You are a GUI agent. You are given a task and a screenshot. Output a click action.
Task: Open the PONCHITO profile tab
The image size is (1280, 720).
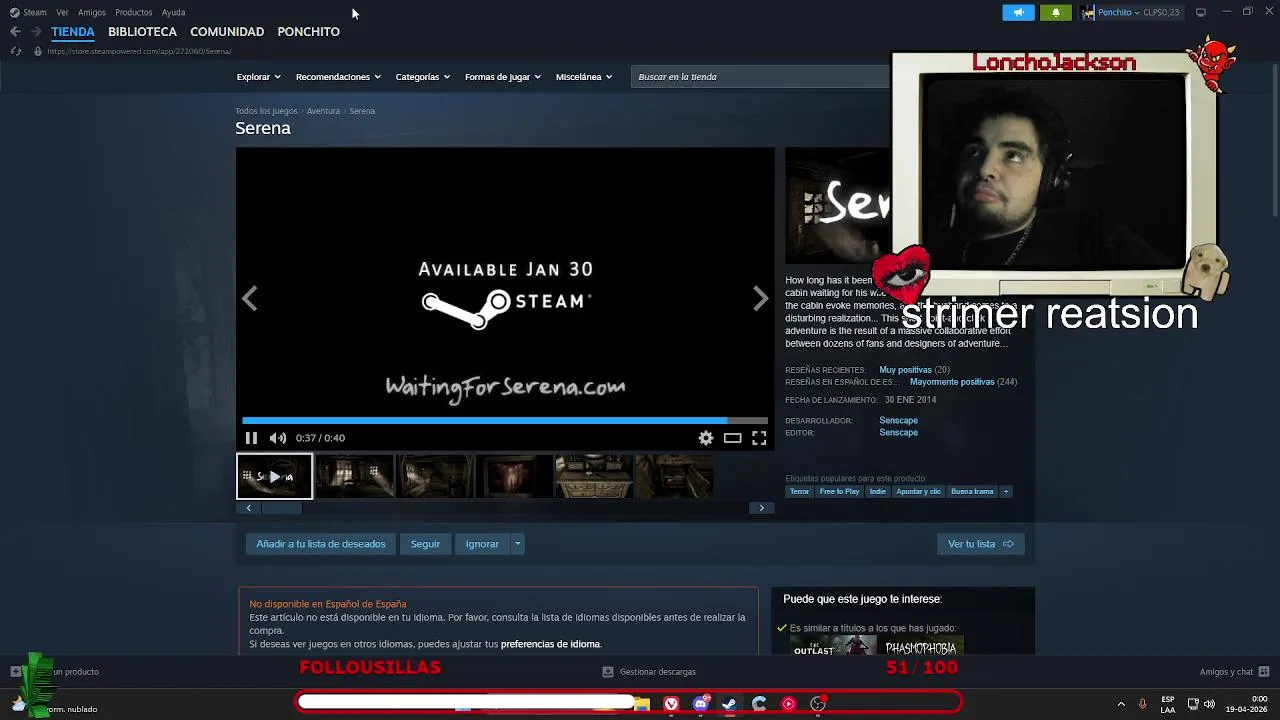(308, 32)
